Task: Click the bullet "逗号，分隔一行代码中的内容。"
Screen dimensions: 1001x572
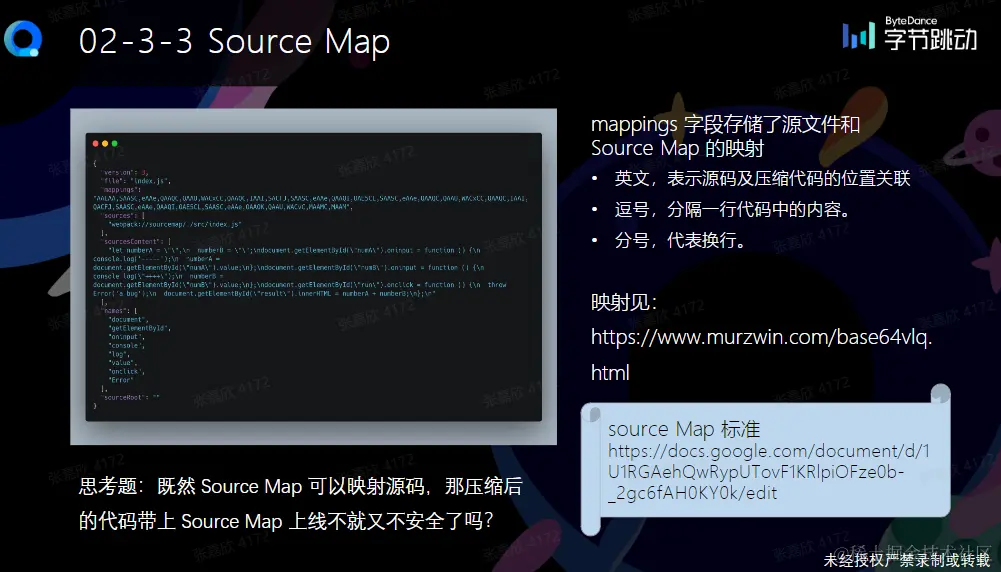Action: click(x=732, y=209)
